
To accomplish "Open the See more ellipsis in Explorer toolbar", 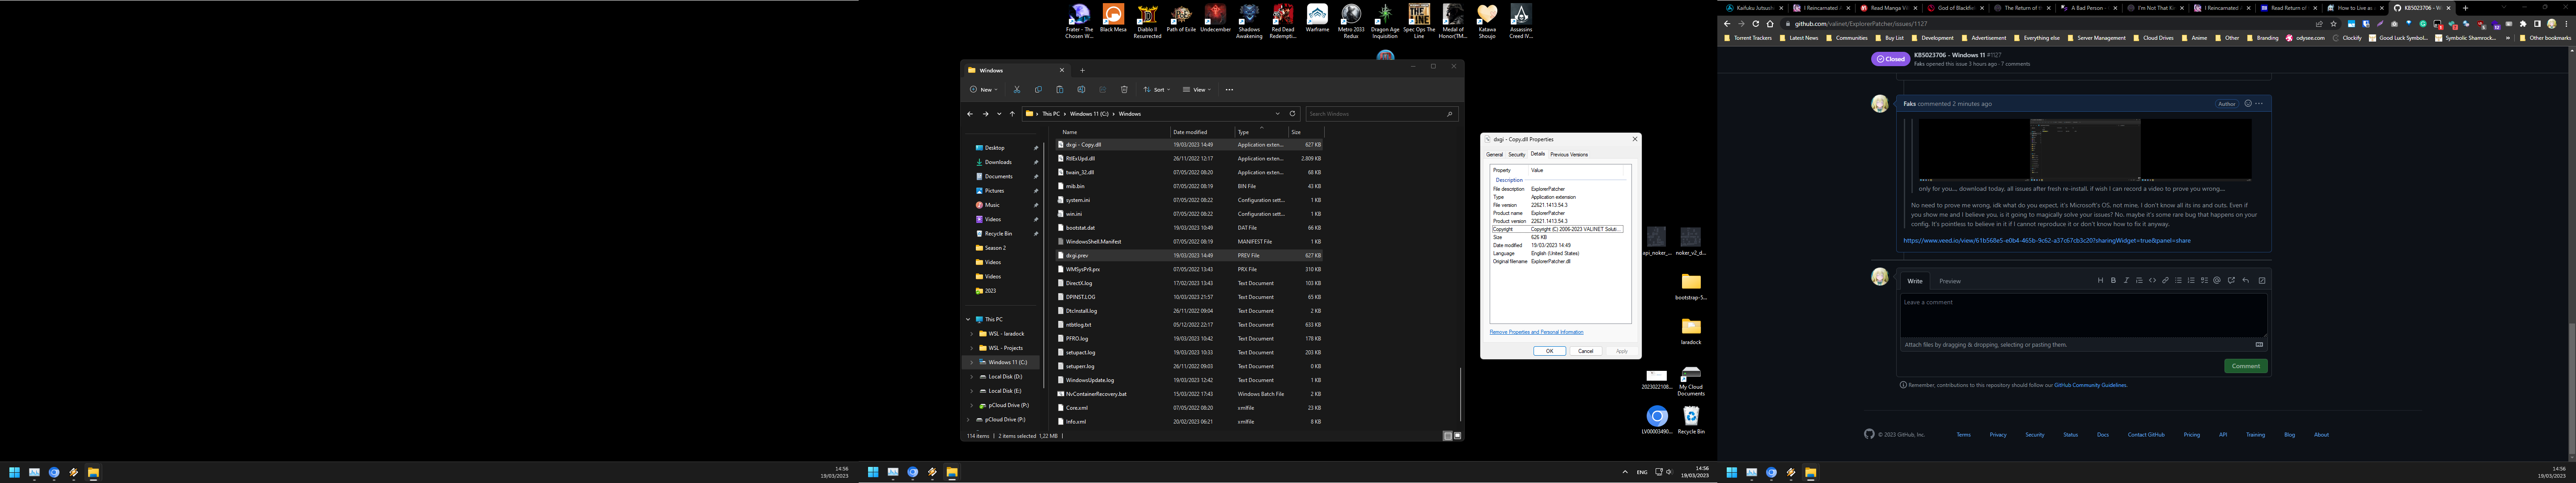I will coord(1229,90).
